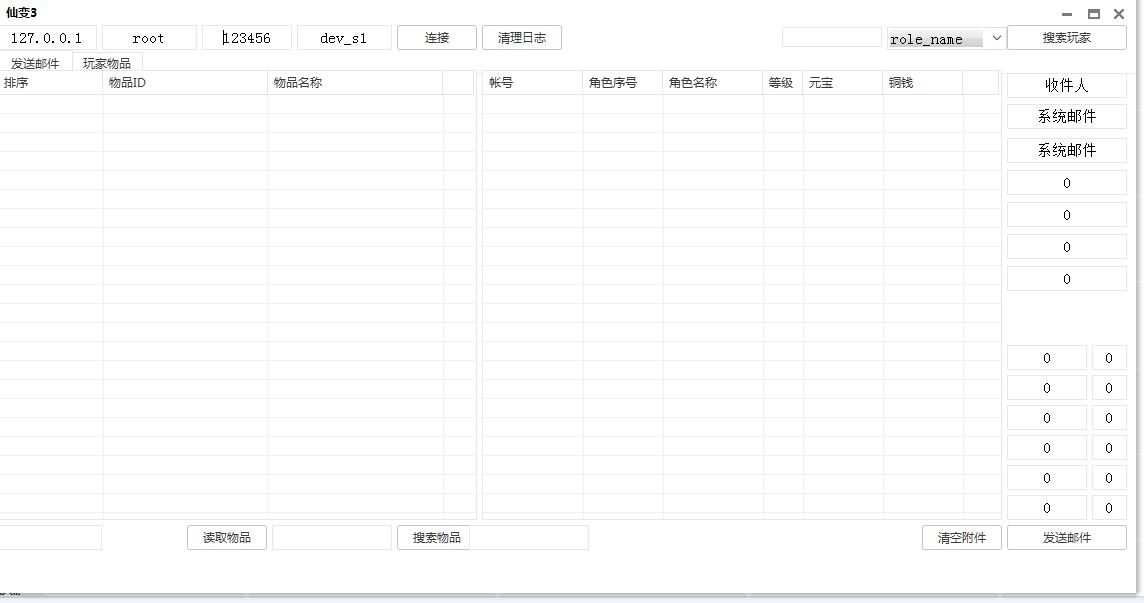Click the player search text box beside role_name

tap(831, 38)
